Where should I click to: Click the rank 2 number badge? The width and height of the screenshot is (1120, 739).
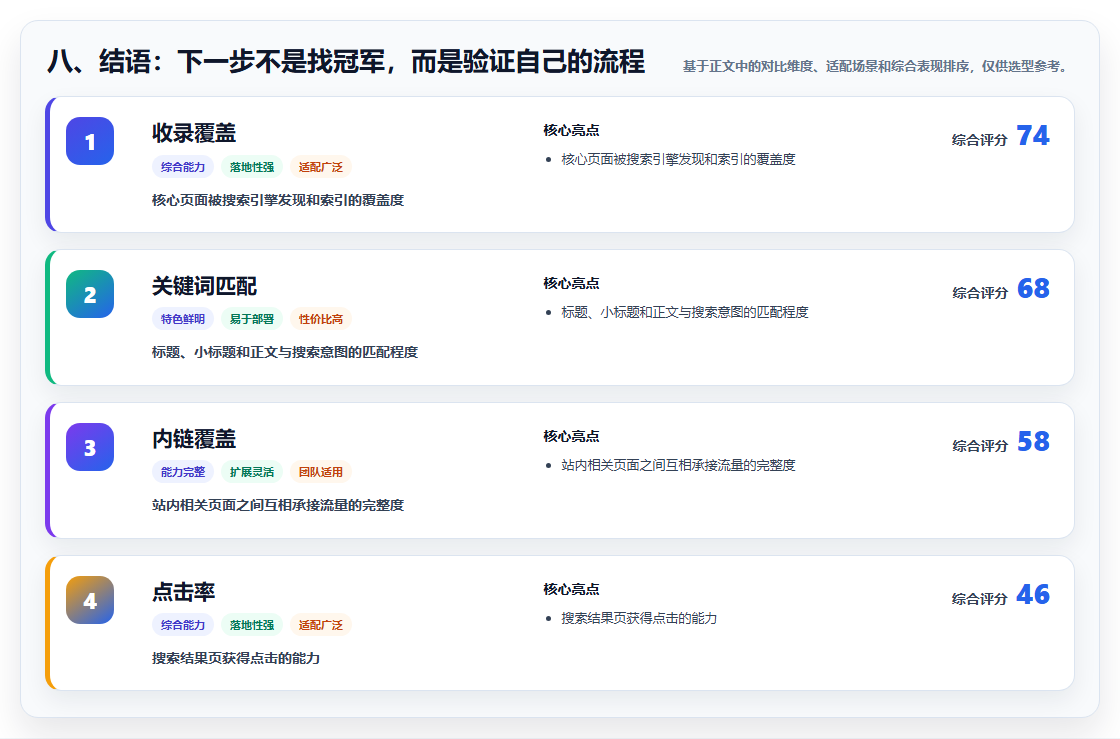click(90, 294)
